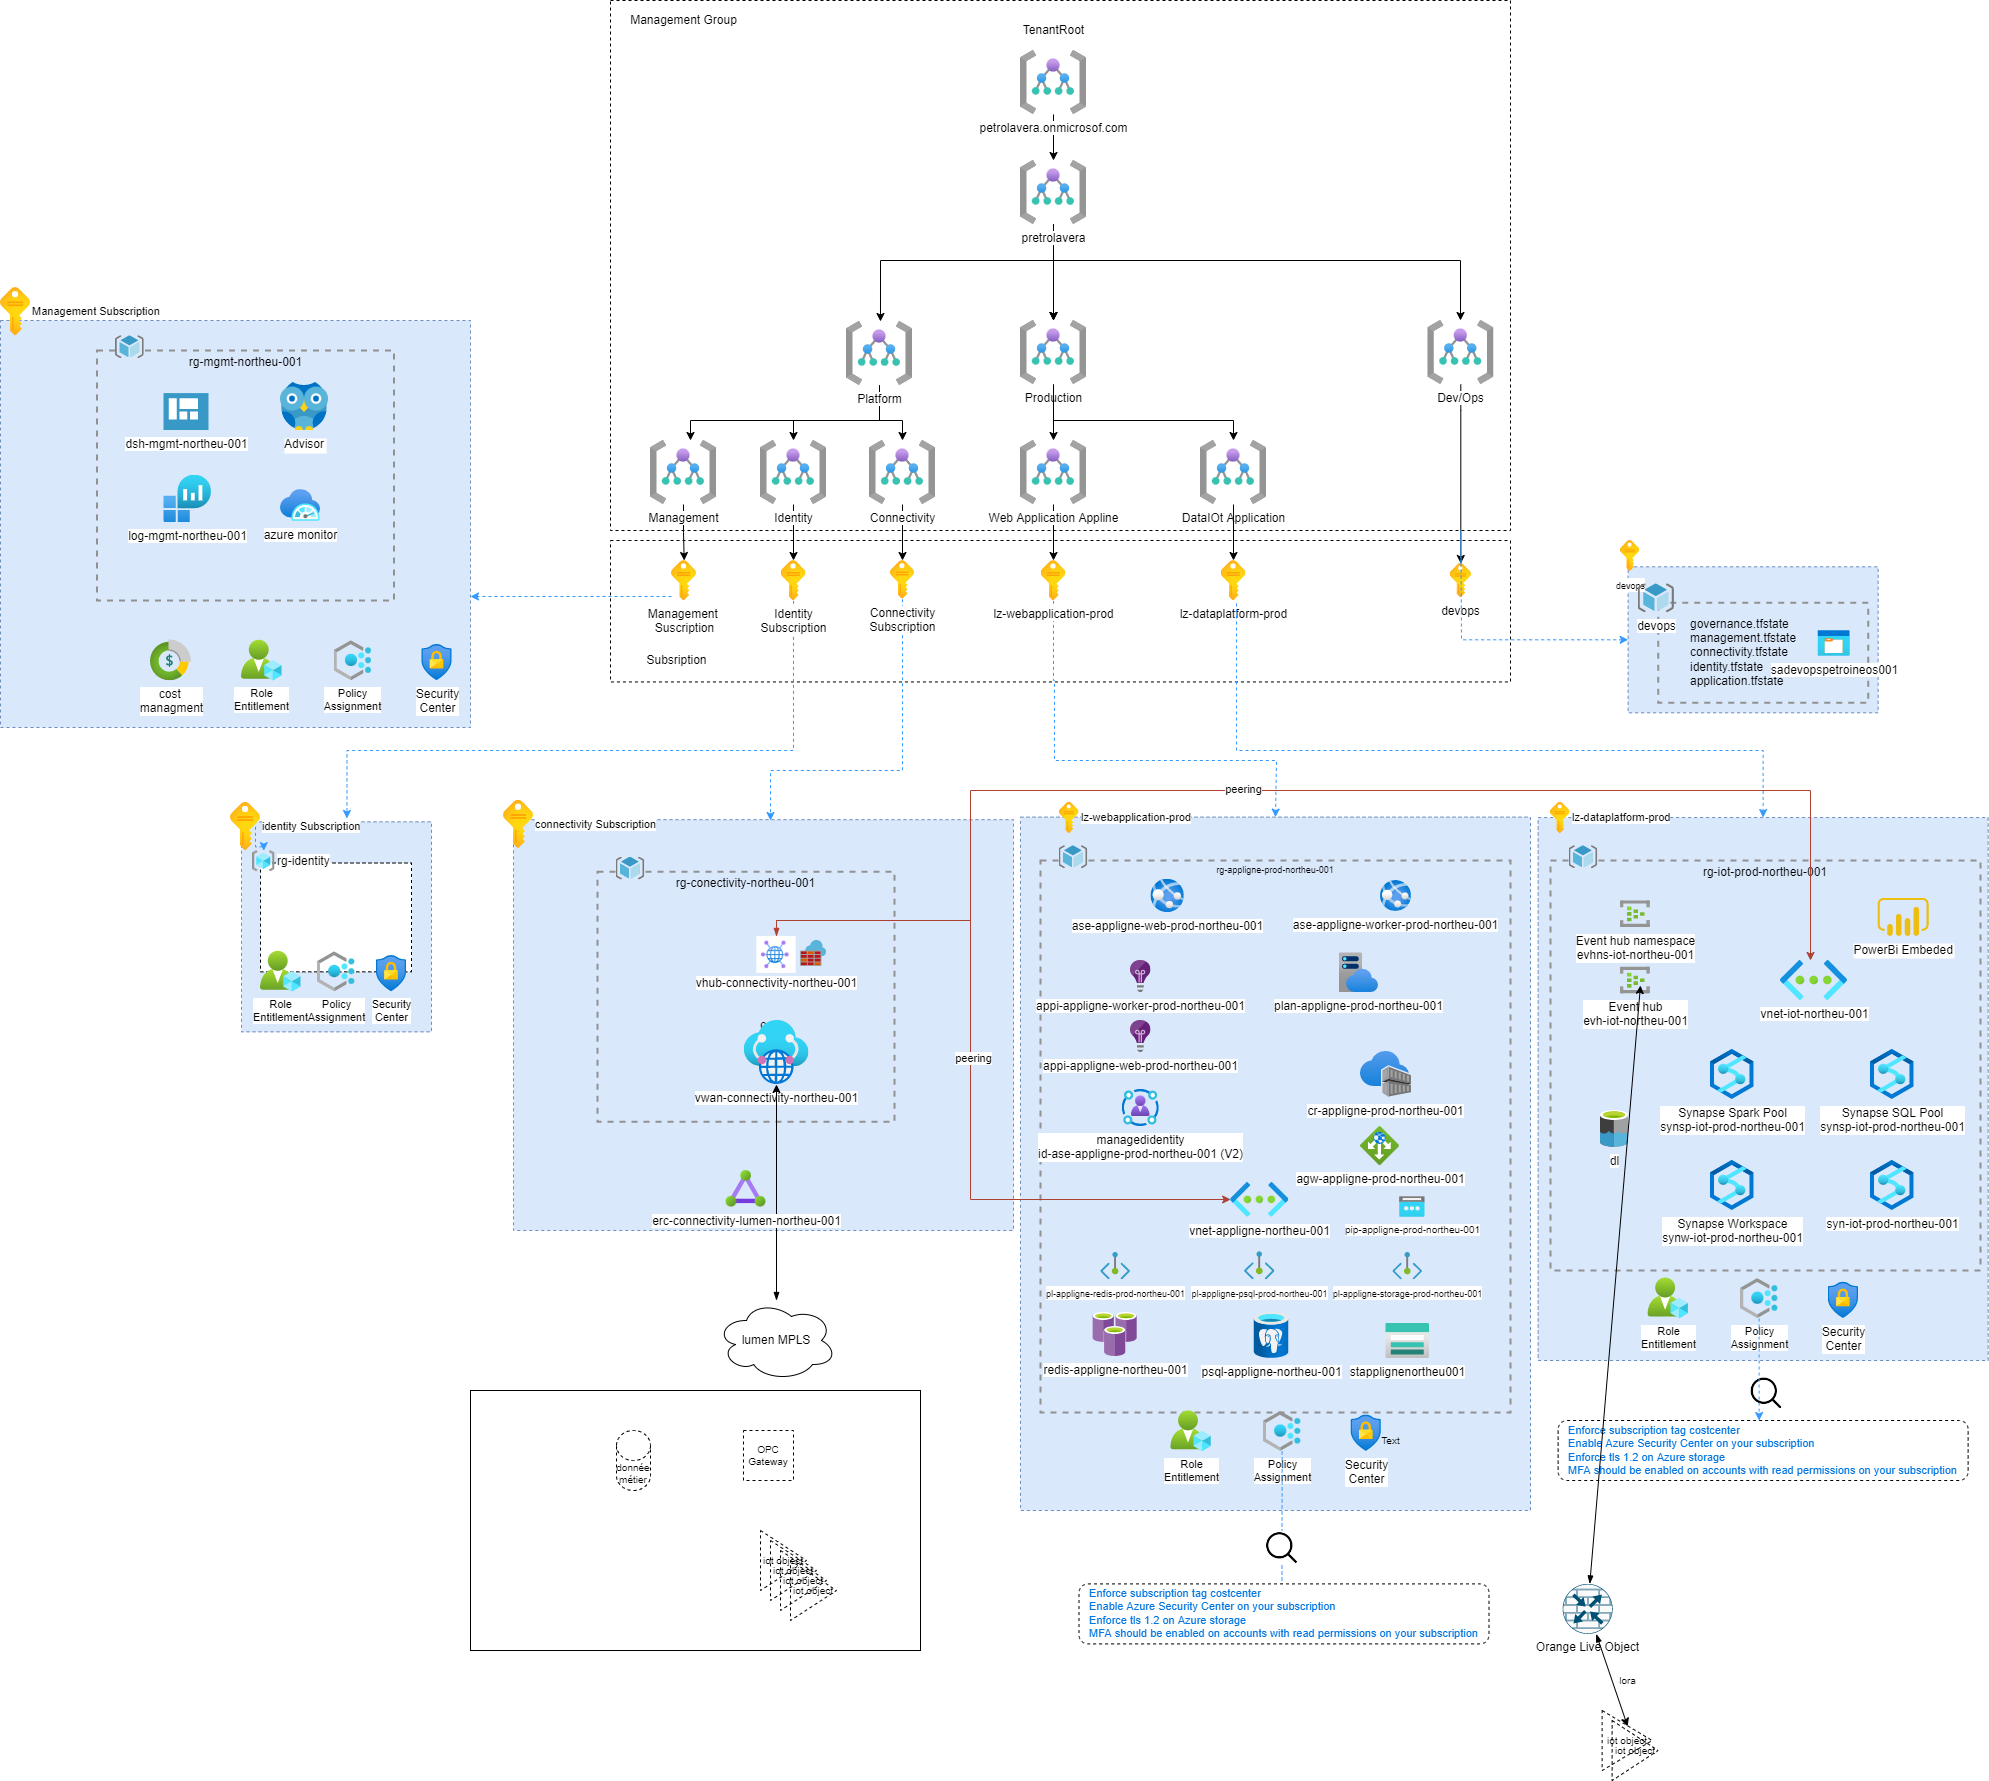Click the sadevopspetroineos001 storage account icon
Screen dimensions: 1989x1781
[x=1833, y=643]
